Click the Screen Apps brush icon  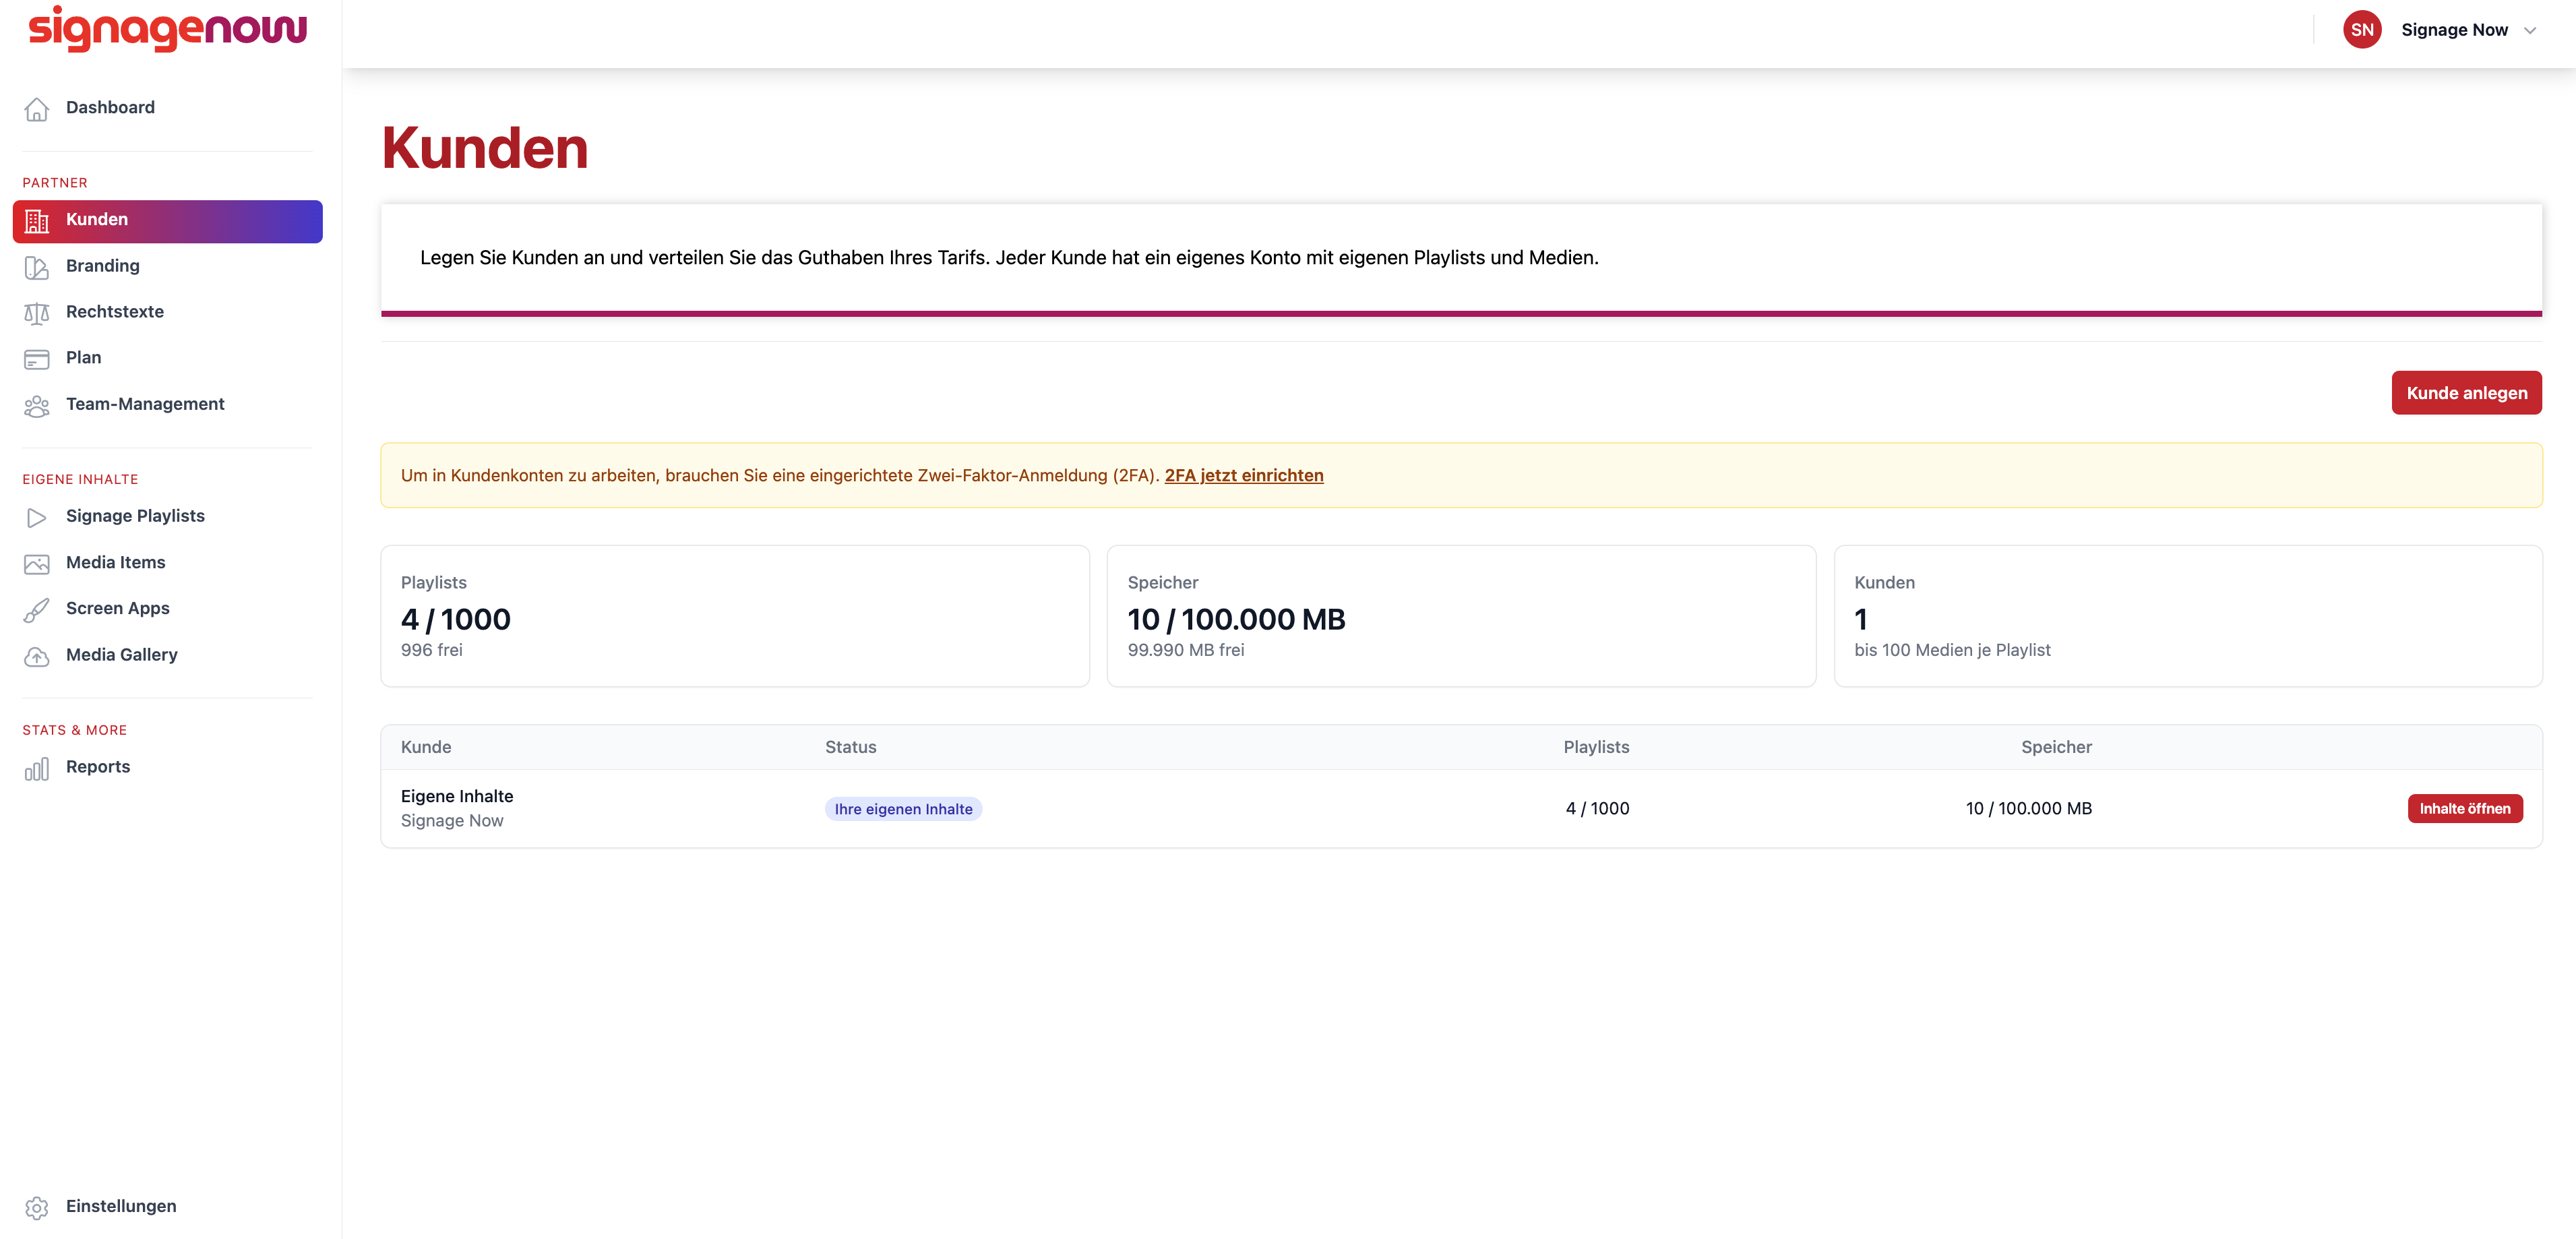point(37,609)
